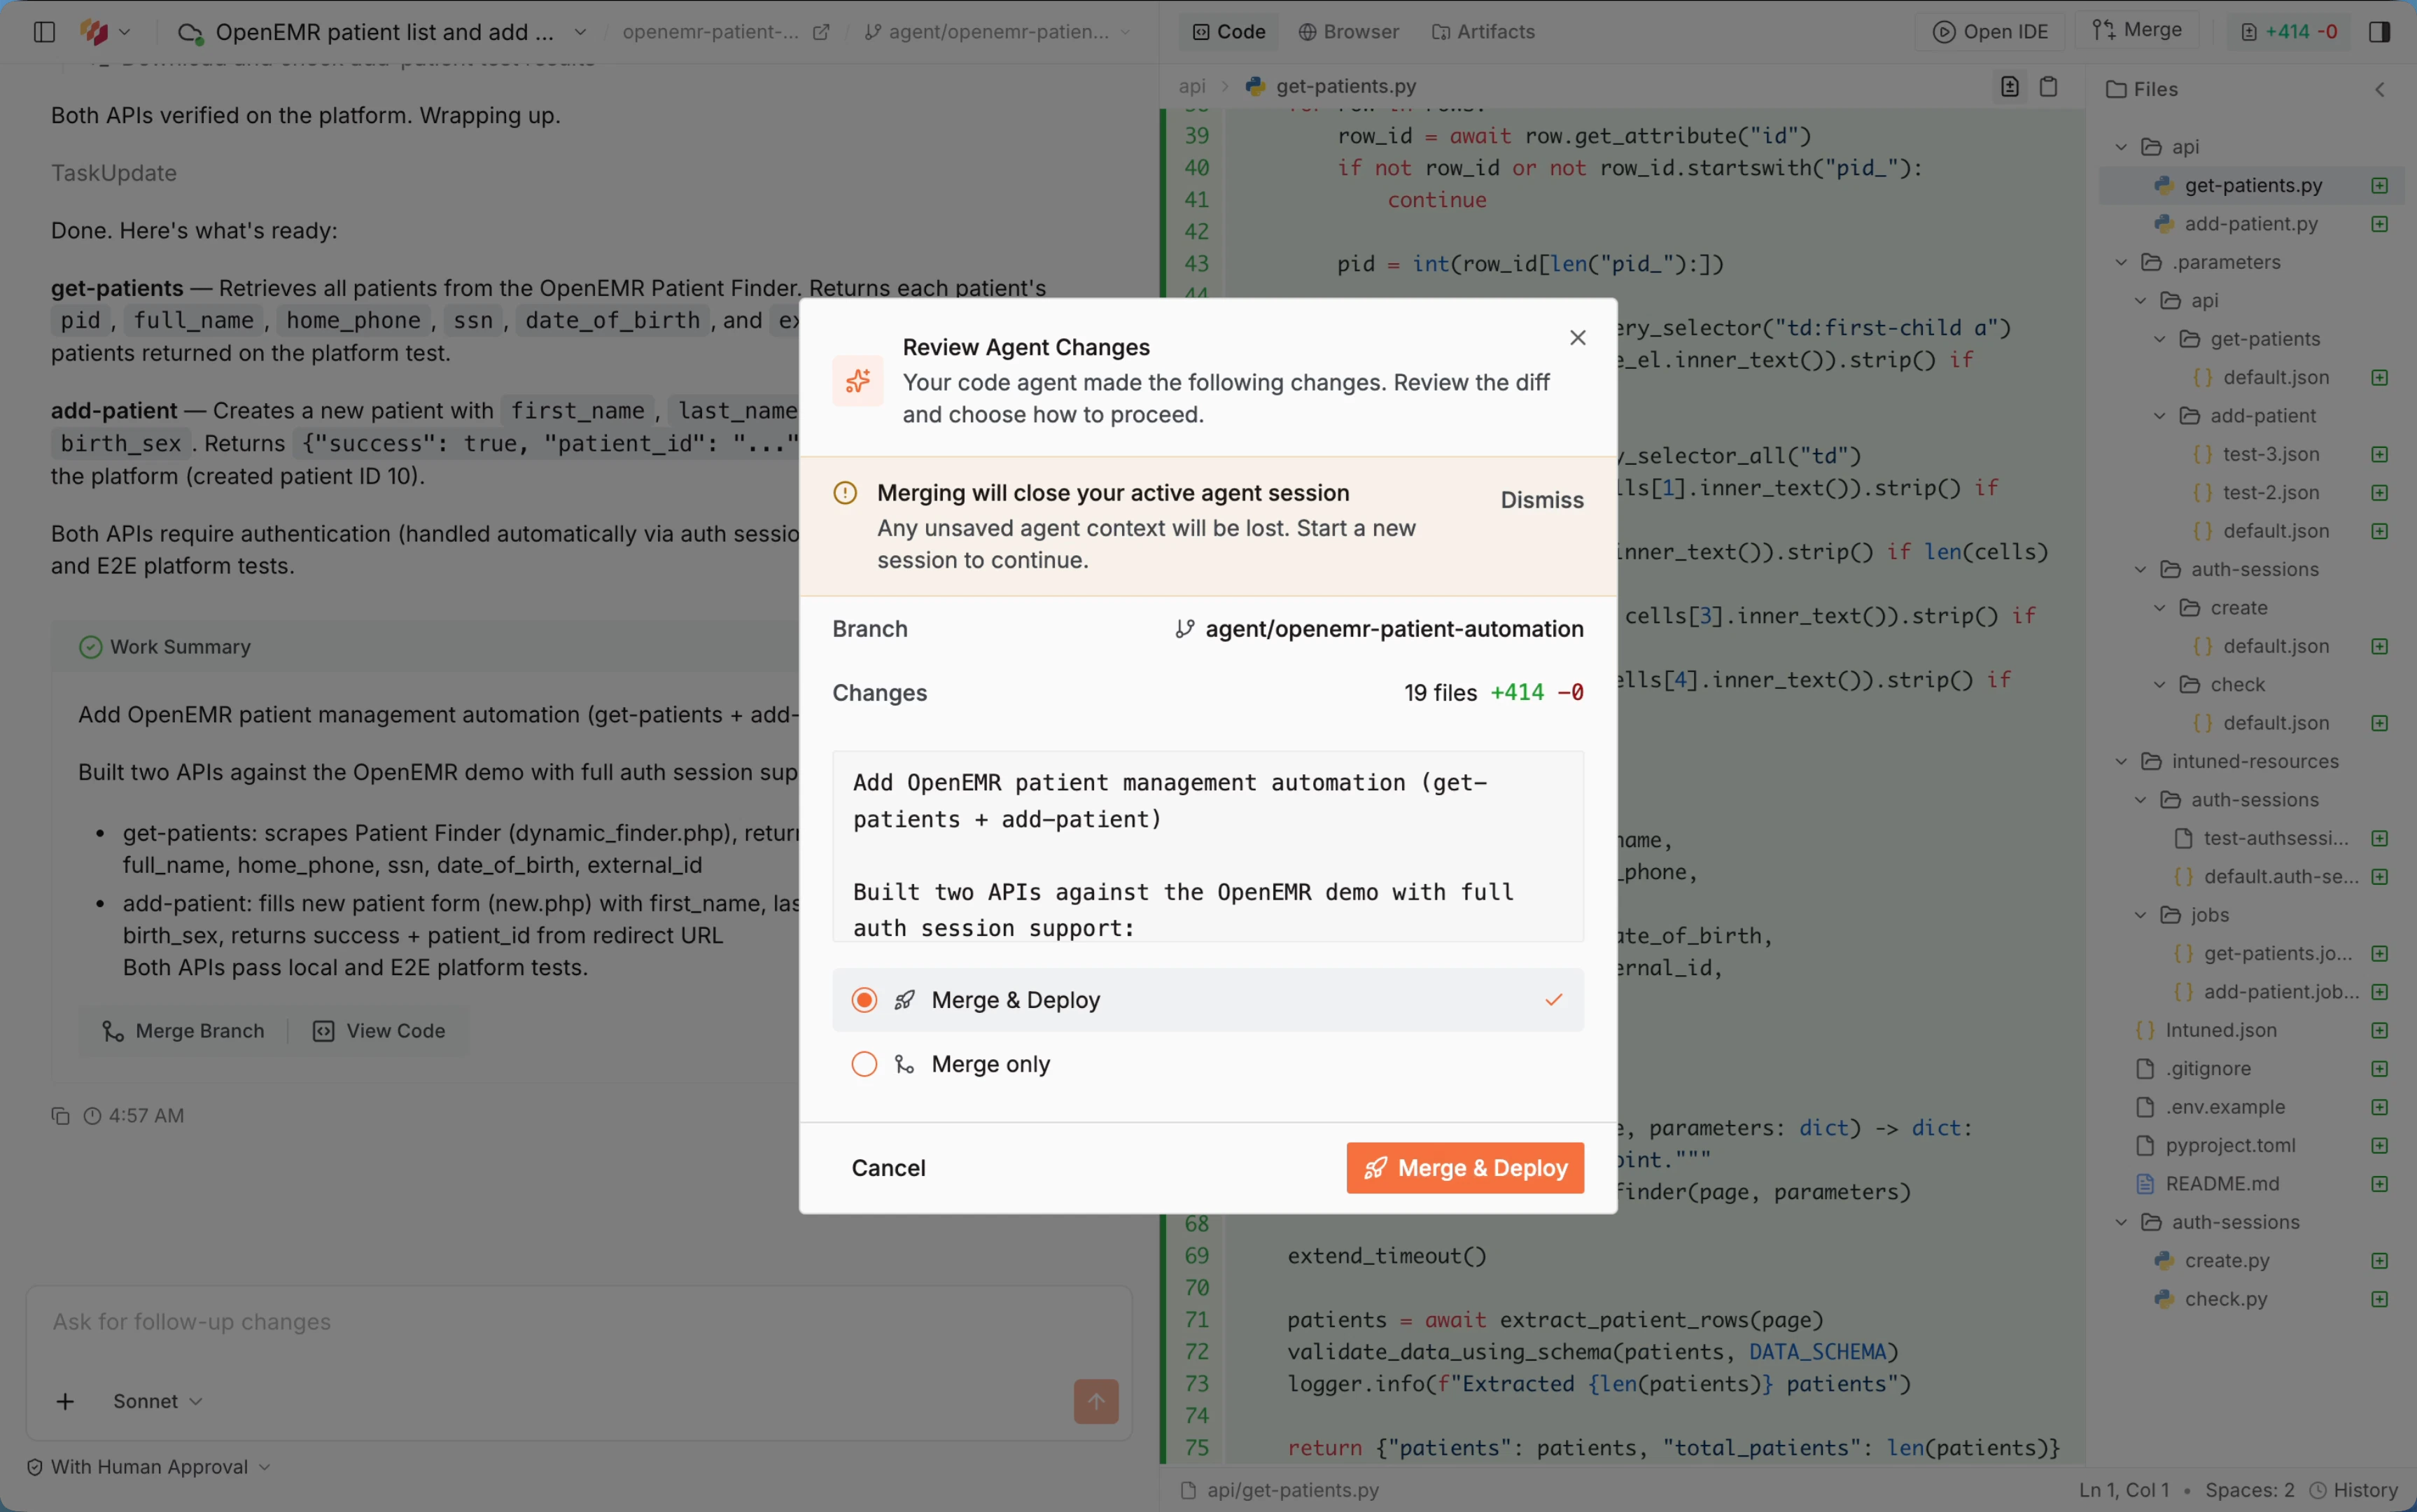Click the attach plus button in composer
This screenshot has width=2417, height=1512.
pyautogui.click(x=65, y=1401)
